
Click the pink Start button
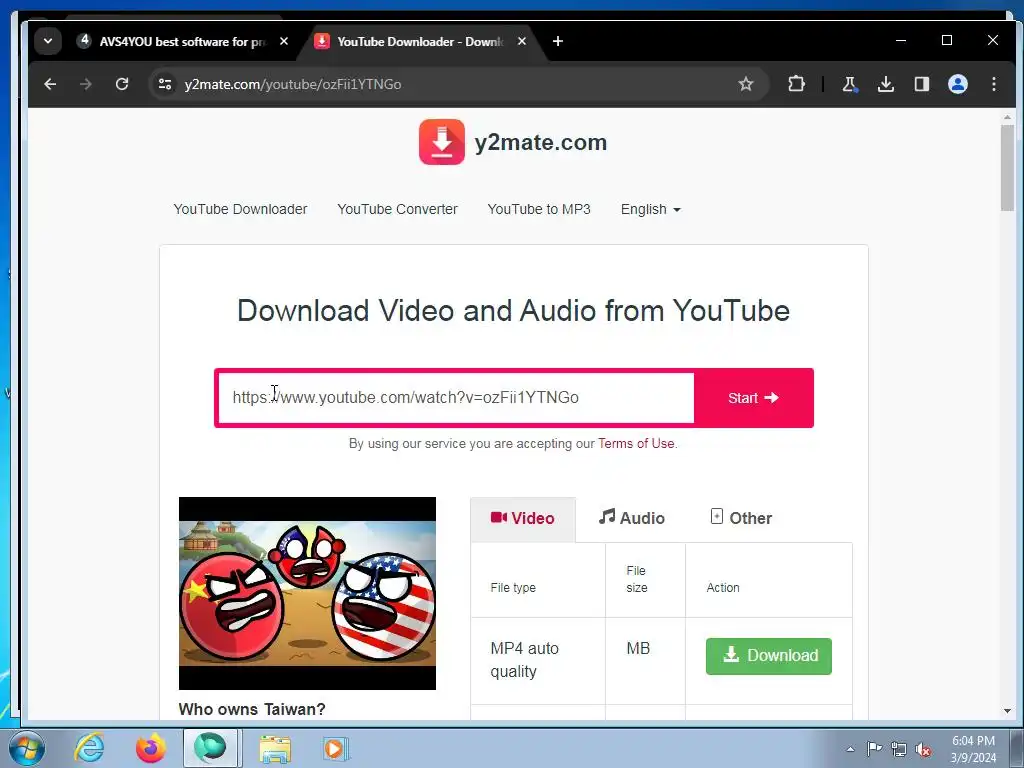point(754,398)
